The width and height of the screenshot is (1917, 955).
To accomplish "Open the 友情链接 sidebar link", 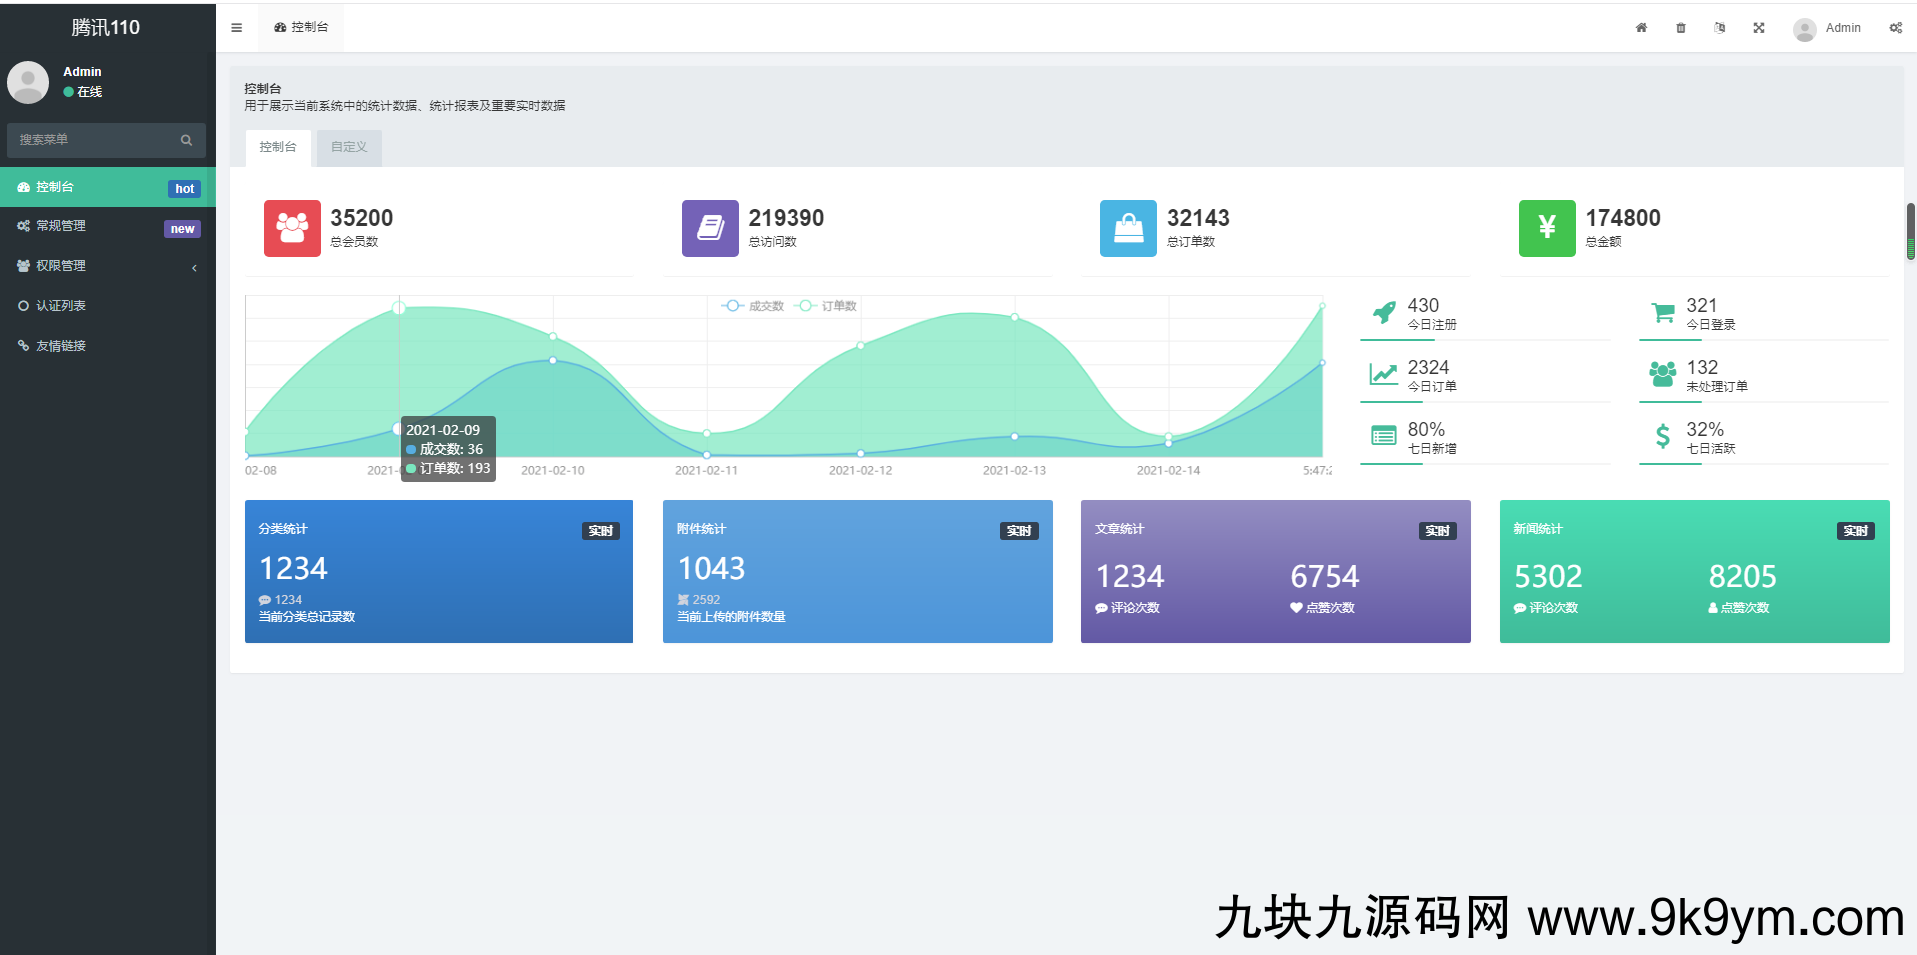I will click(107, 346).
